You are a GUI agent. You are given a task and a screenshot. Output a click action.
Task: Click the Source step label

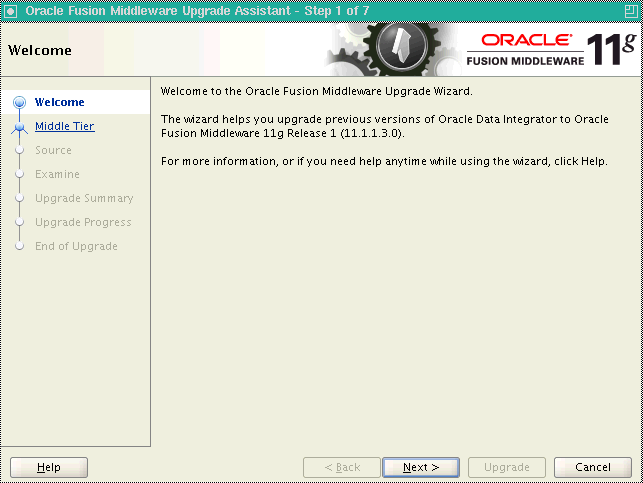[x=53, y=150]
